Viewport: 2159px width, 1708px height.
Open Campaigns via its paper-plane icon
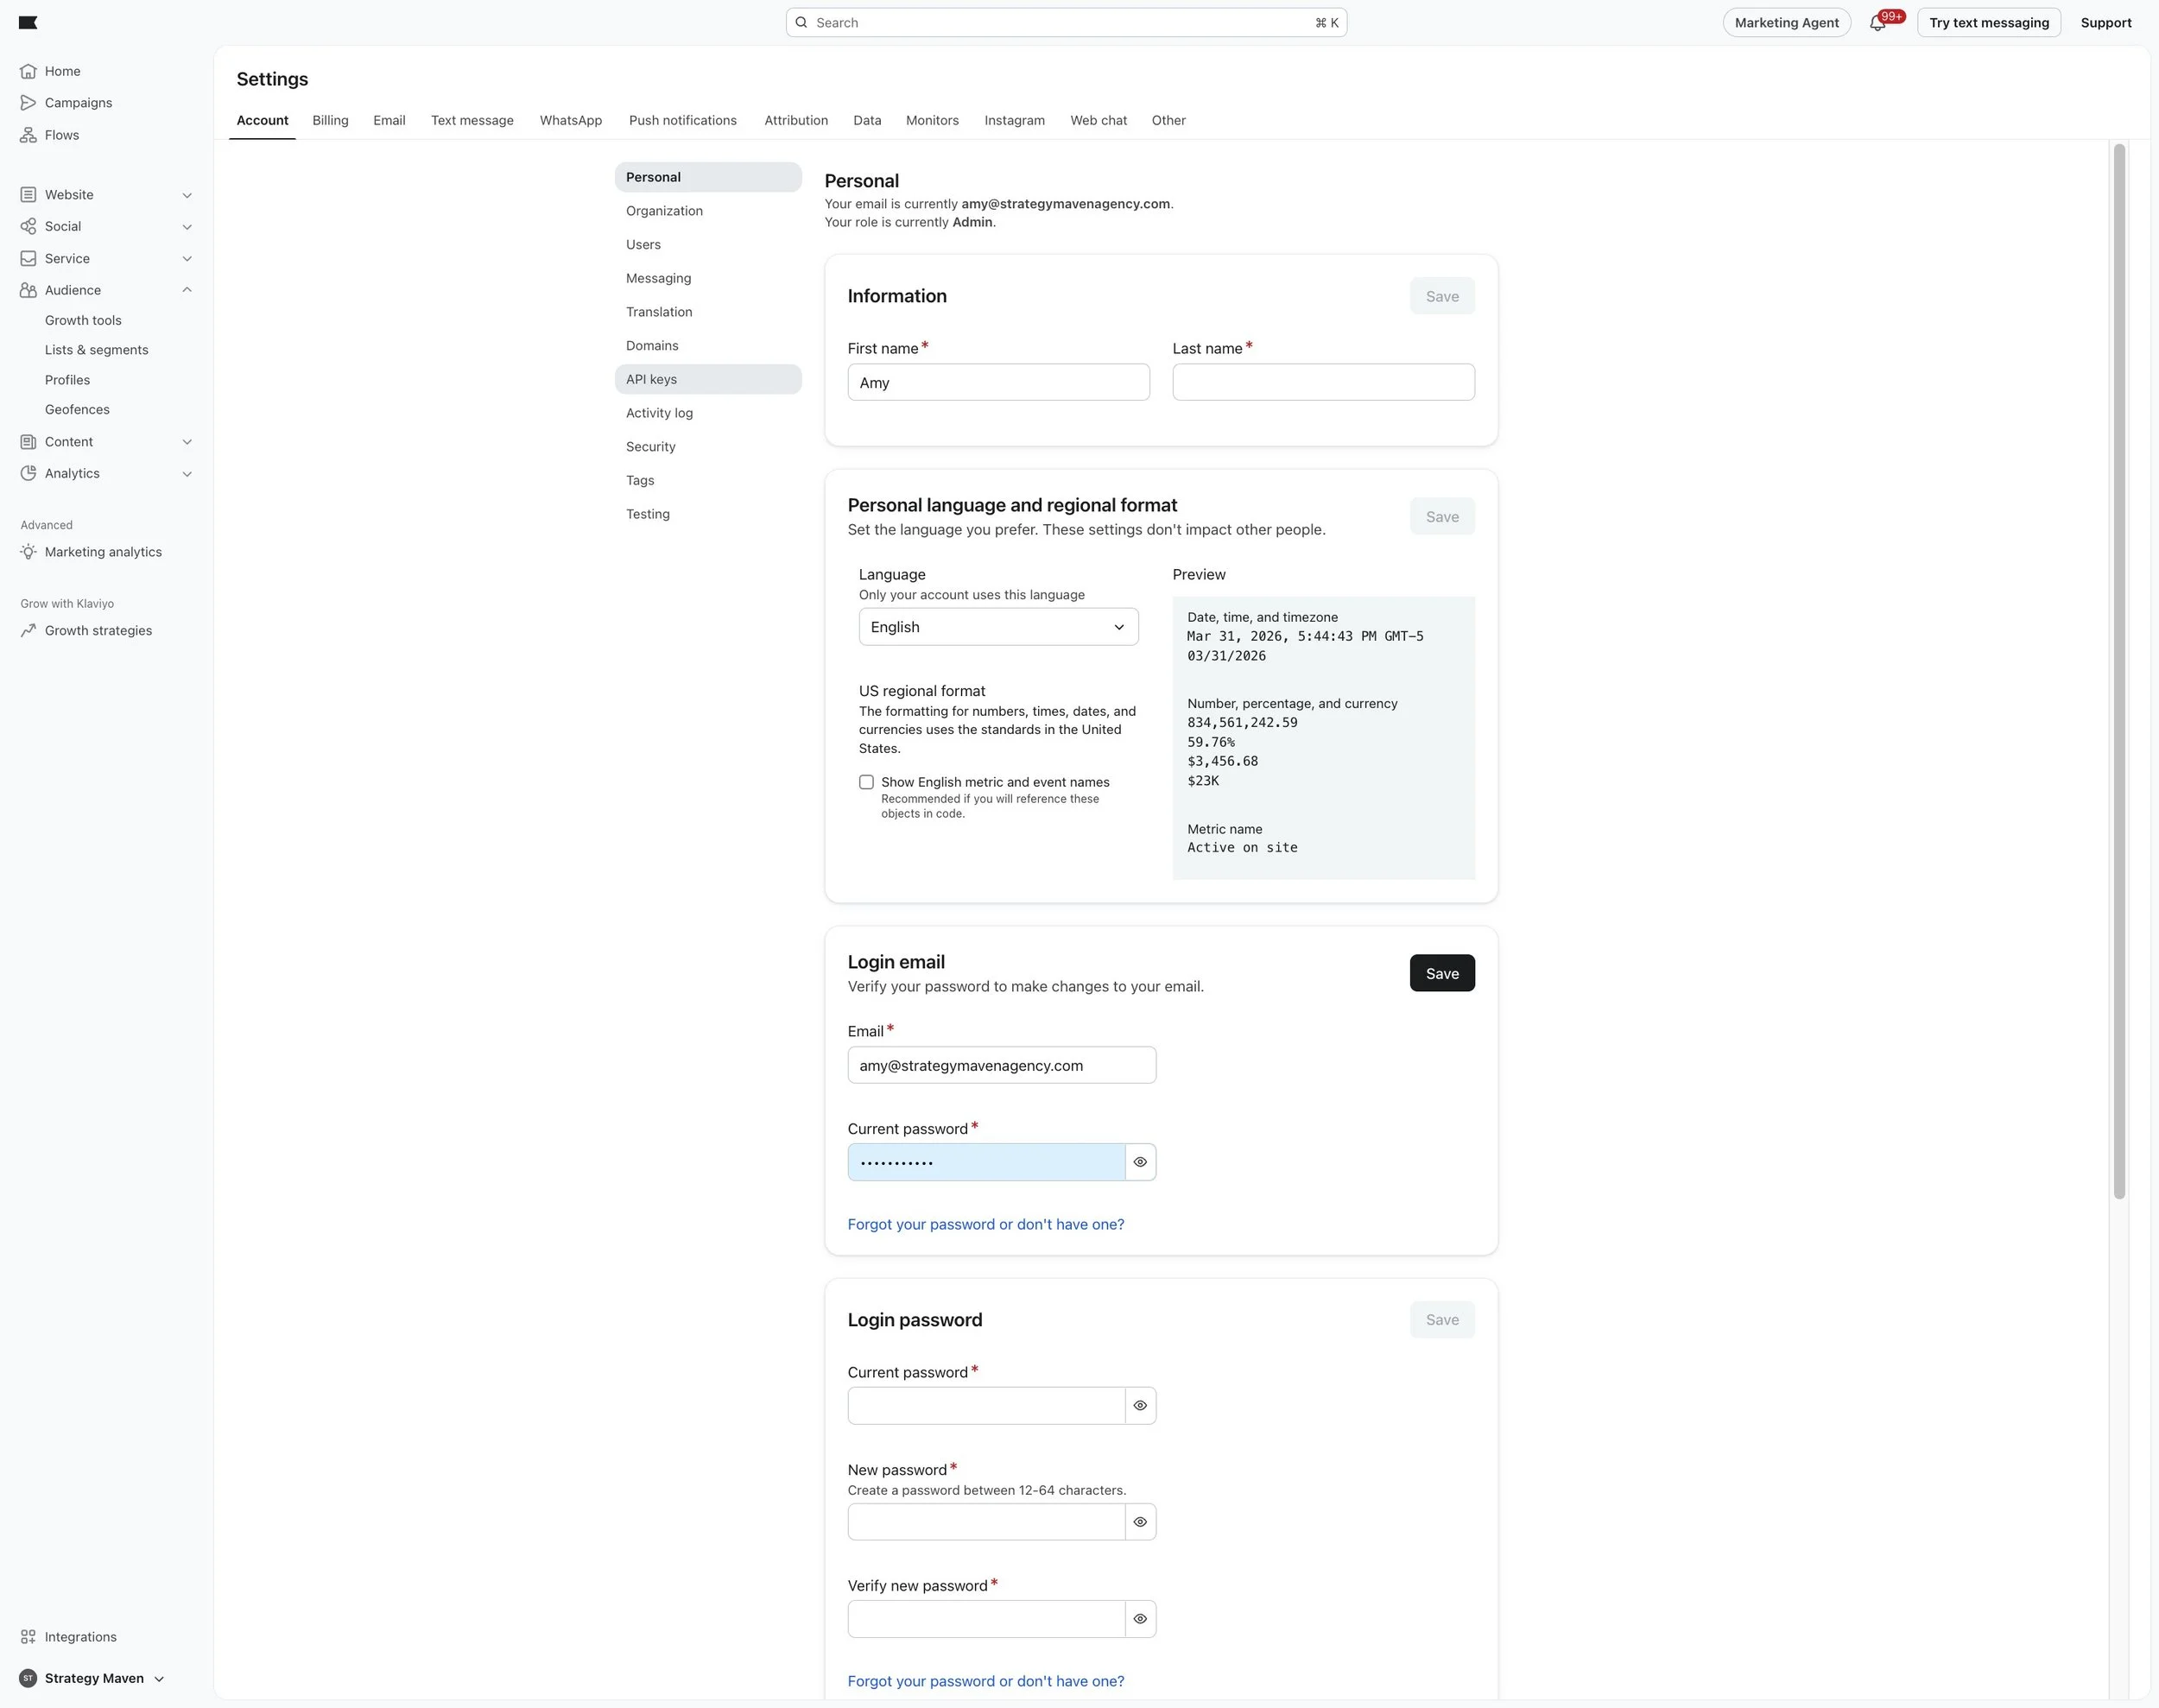click(28, 103)
